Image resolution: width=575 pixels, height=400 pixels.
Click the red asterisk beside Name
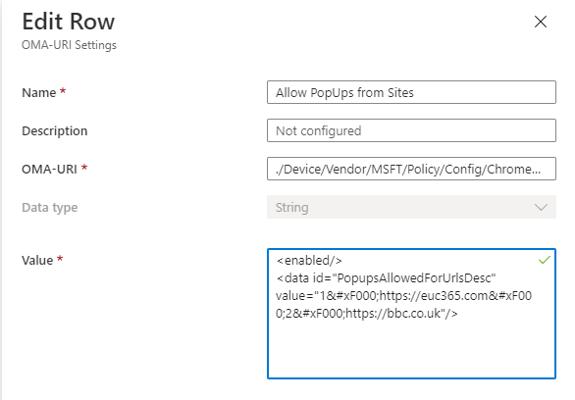click(63, 90)
